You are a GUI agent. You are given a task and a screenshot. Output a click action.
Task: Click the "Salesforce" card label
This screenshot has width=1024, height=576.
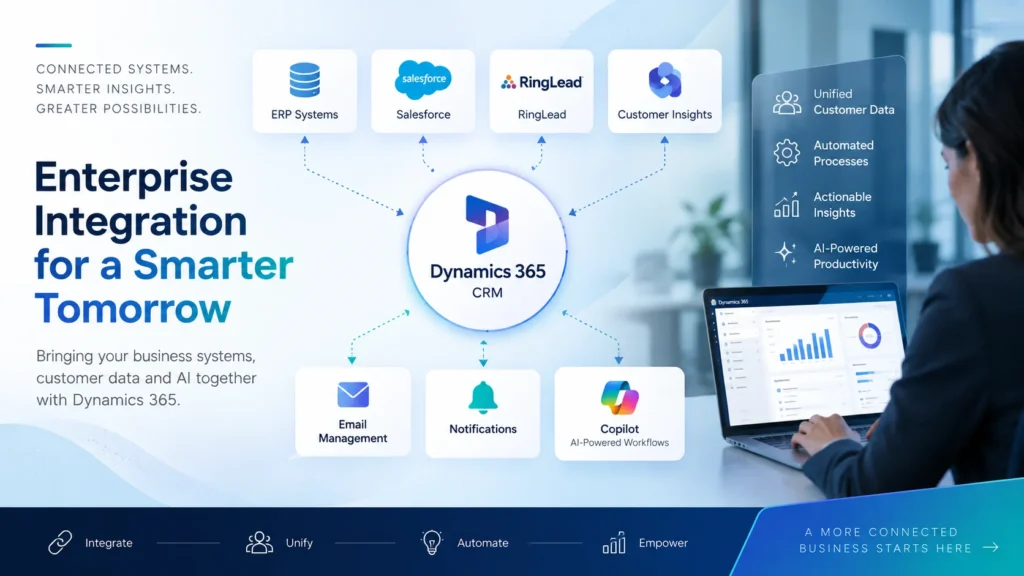[x=423, y=114]
